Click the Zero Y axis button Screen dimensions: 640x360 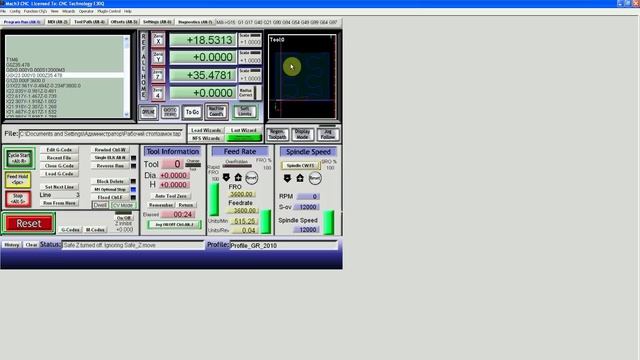[x=158, y=58]
